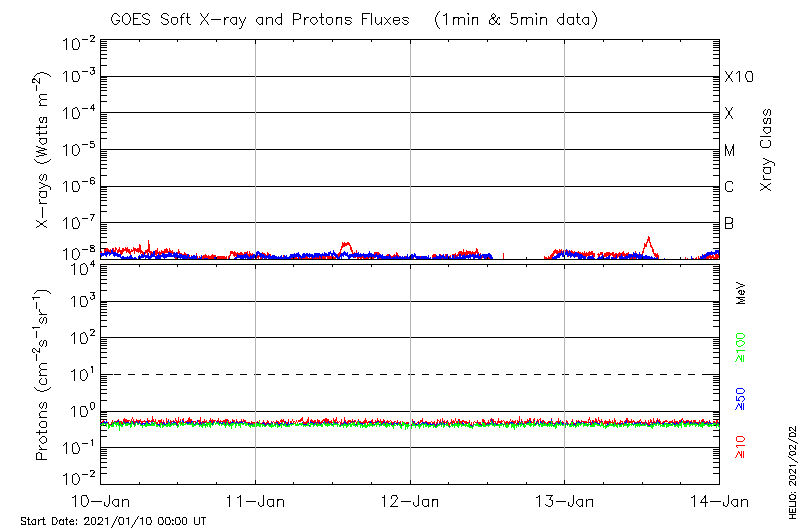800x530 pixels.
Task: Select the 12-Jan date label on the x-axis
Action: tap(410, 501)
